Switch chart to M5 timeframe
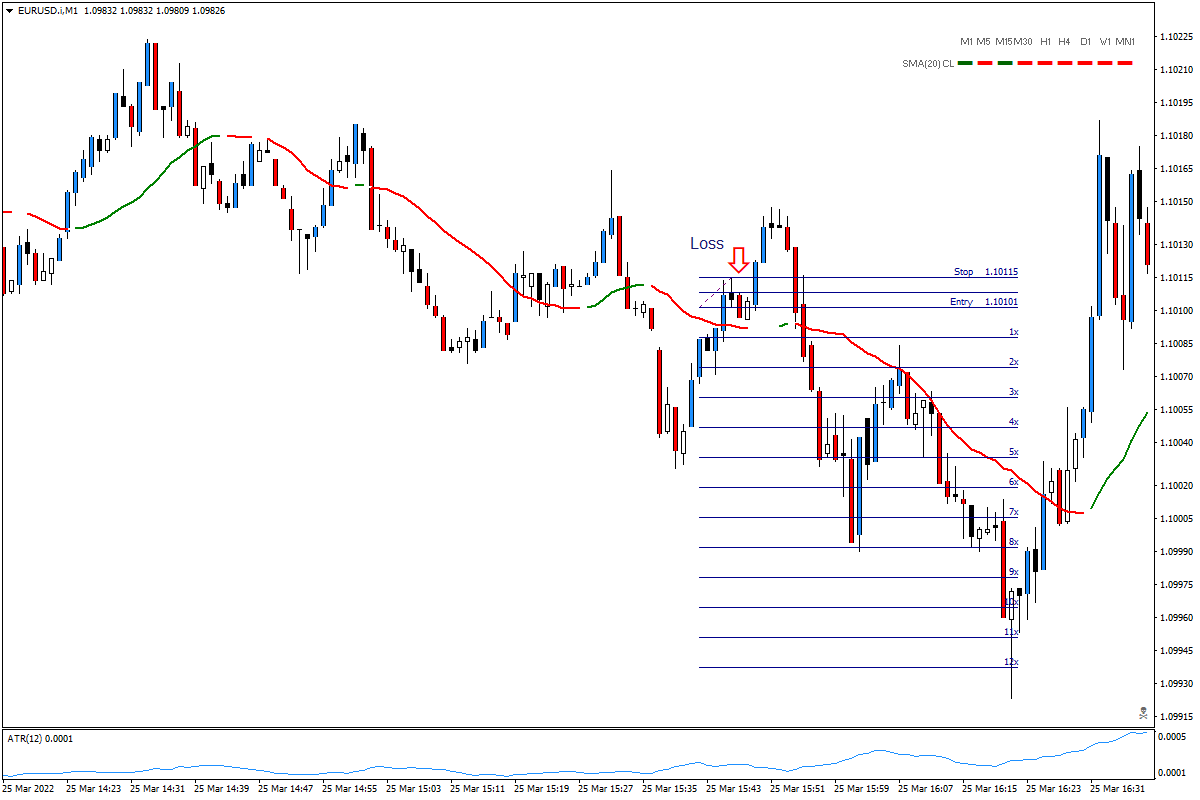 [x=983, y=42]
